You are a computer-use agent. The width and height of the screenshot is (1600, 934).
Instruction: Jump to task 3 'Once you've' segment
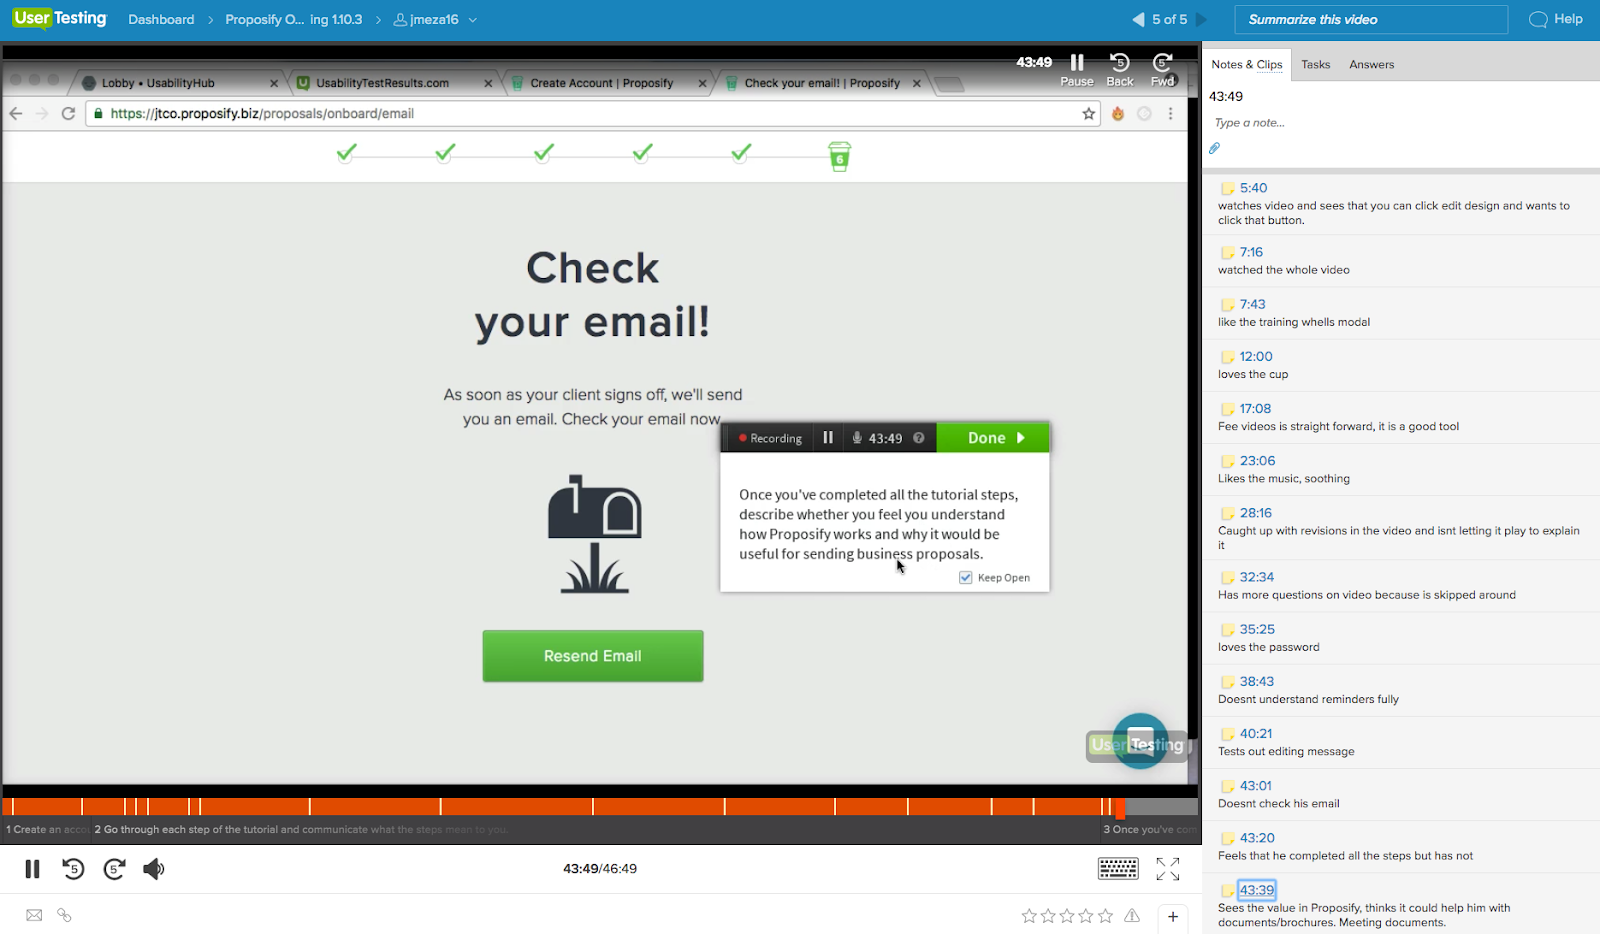pyautogui.click(x=1149, y=829)
